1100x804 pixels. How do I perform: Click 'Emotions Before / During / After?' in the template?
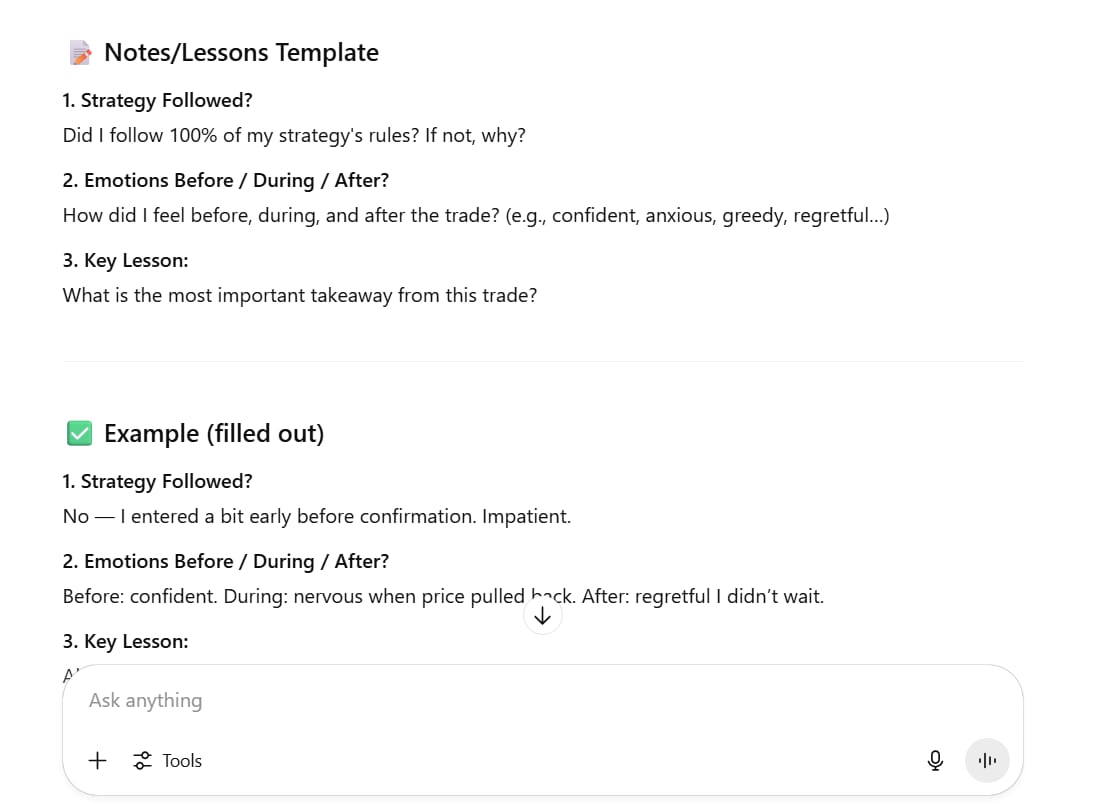click(x=236, y=181)
